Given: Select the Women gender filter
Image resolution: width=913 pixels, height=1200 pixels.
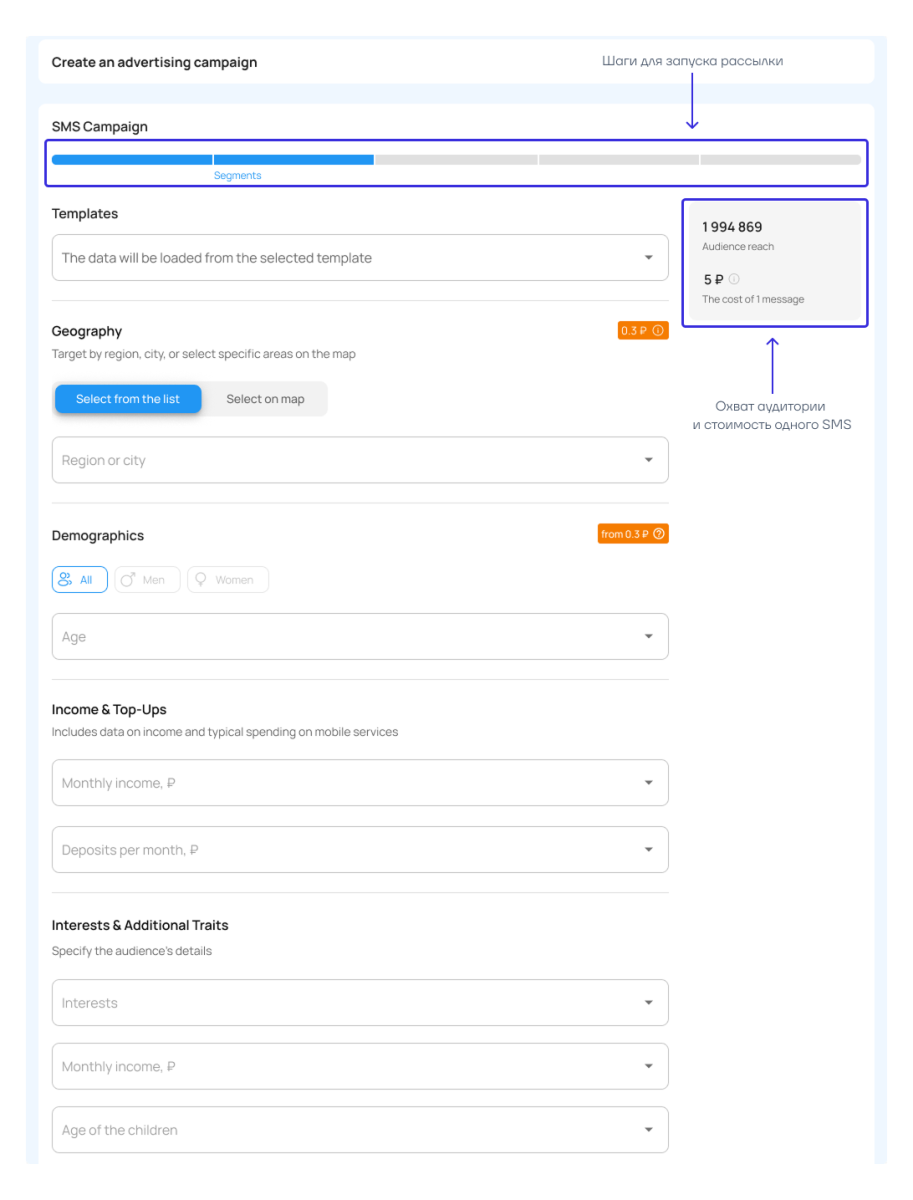Looking at the screenshot, I should [228, 580].
